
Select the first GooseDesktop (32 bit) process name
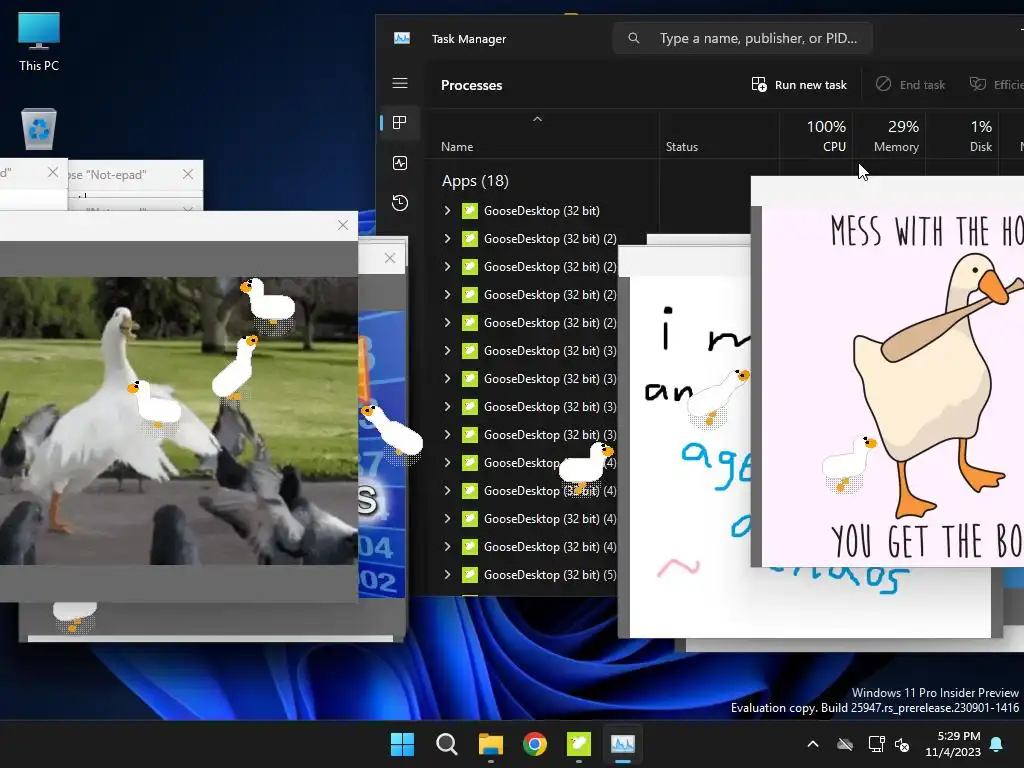coord(541,210)
